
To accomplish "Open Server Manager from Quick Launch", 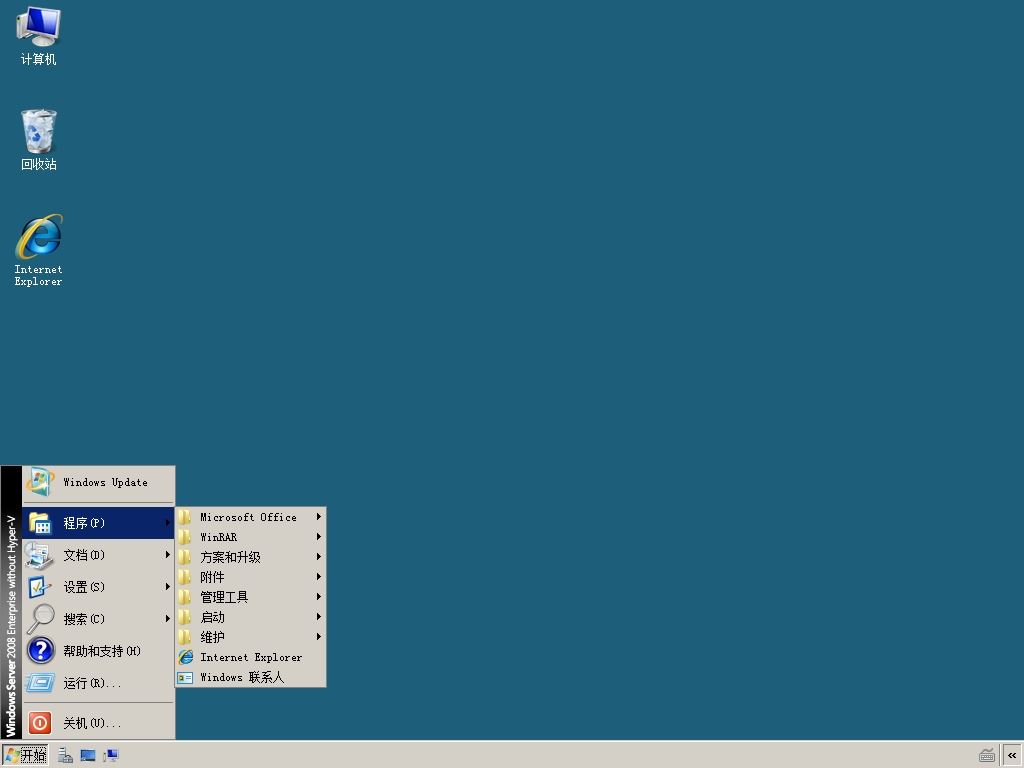I will (65, 756).
